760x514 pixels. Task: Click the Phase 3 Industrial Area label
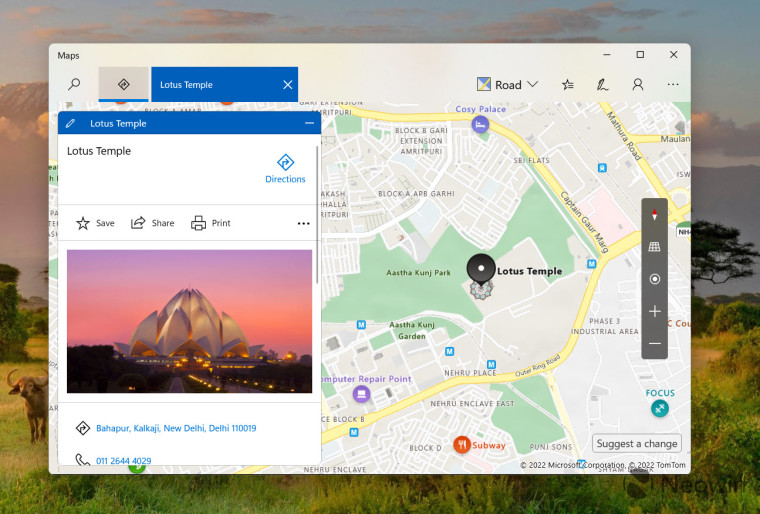(604, 326)
